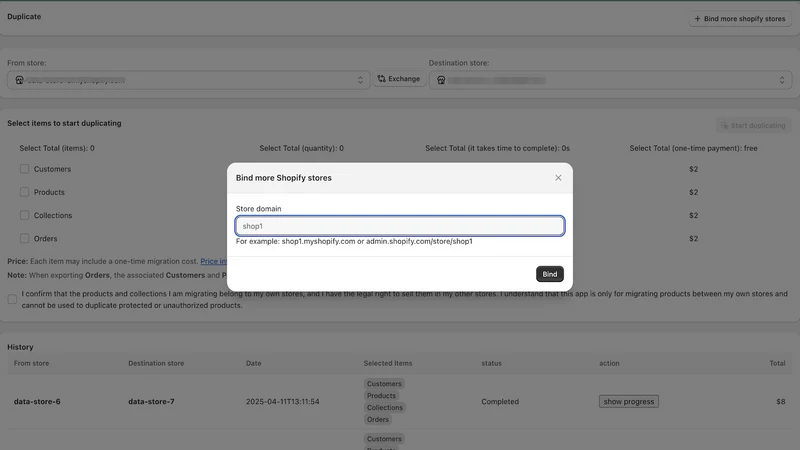The image size is (800, 450).
Task: Click the Orders tag in first history row
Action: tap(378, 419)
